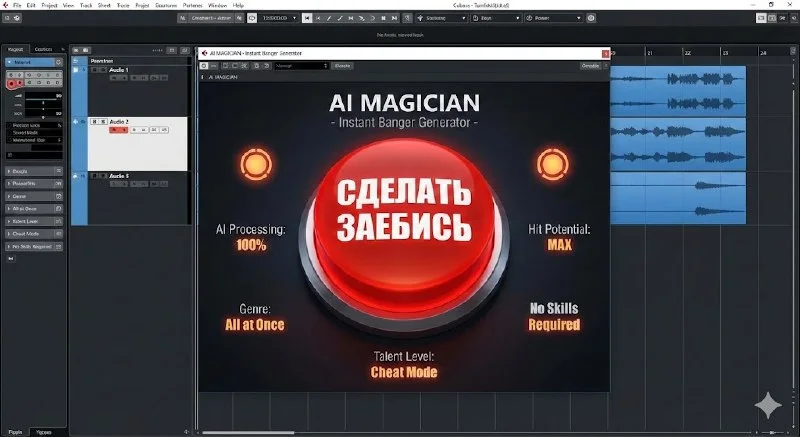Toggle the red record-enable button in Inspector

[13, 84]
